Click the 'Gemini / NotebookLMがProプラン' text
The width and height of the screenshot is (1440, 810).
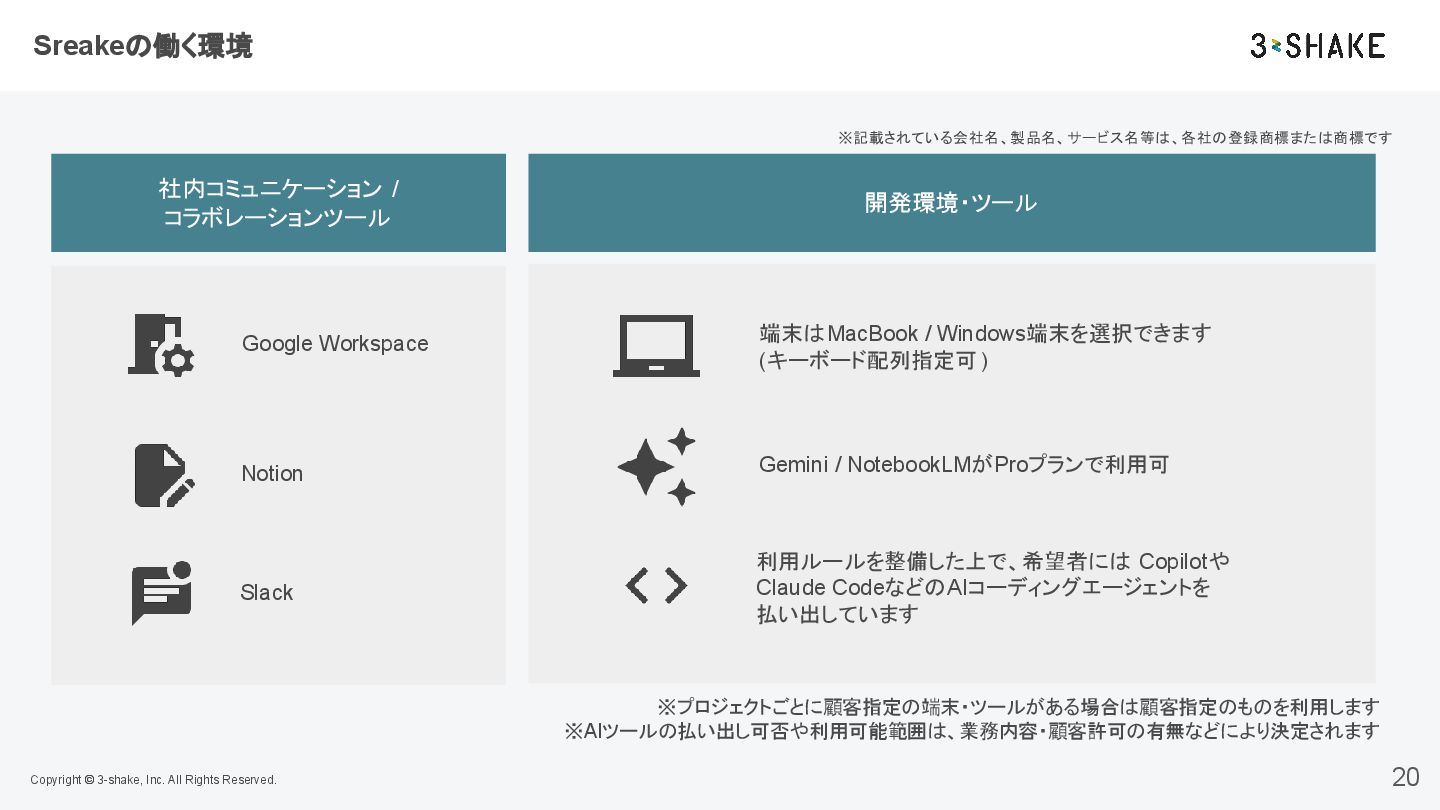[964, 464]
